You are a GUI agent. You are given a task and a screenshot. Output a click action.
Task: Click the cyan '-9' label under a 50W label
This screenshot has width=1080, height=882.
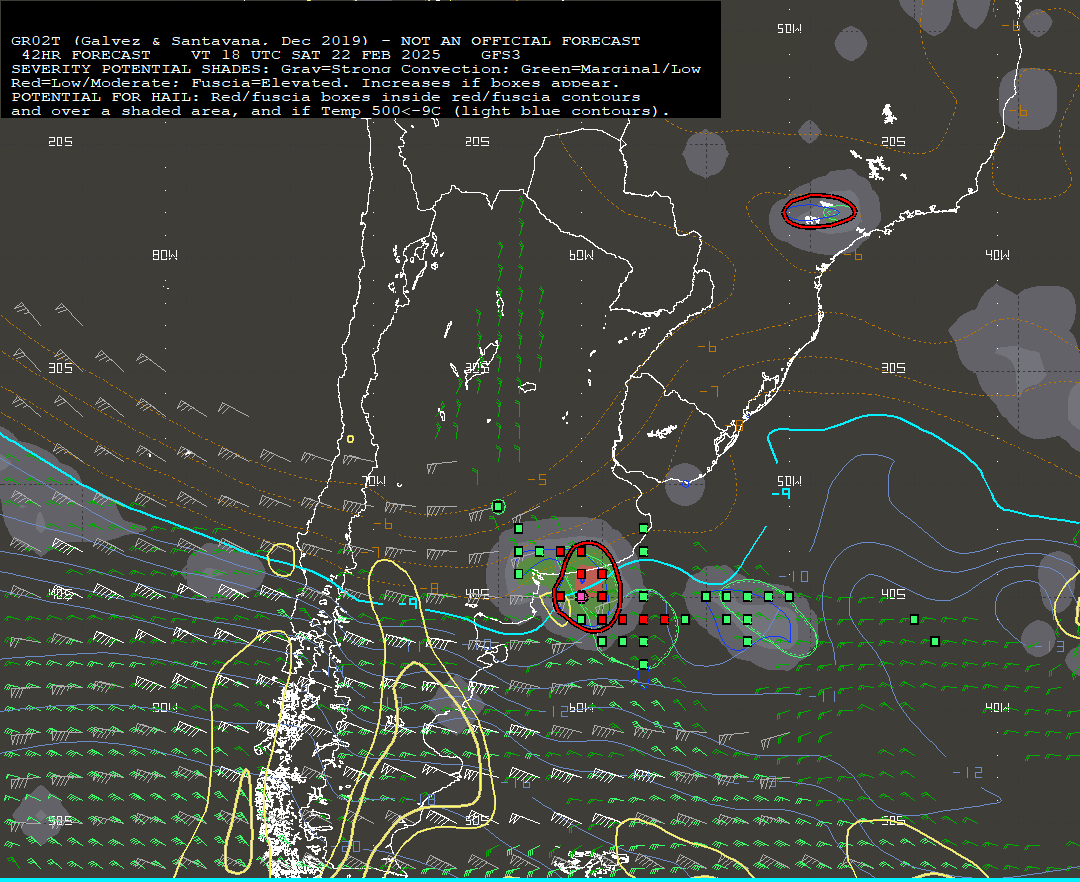(x=781, y=494)
